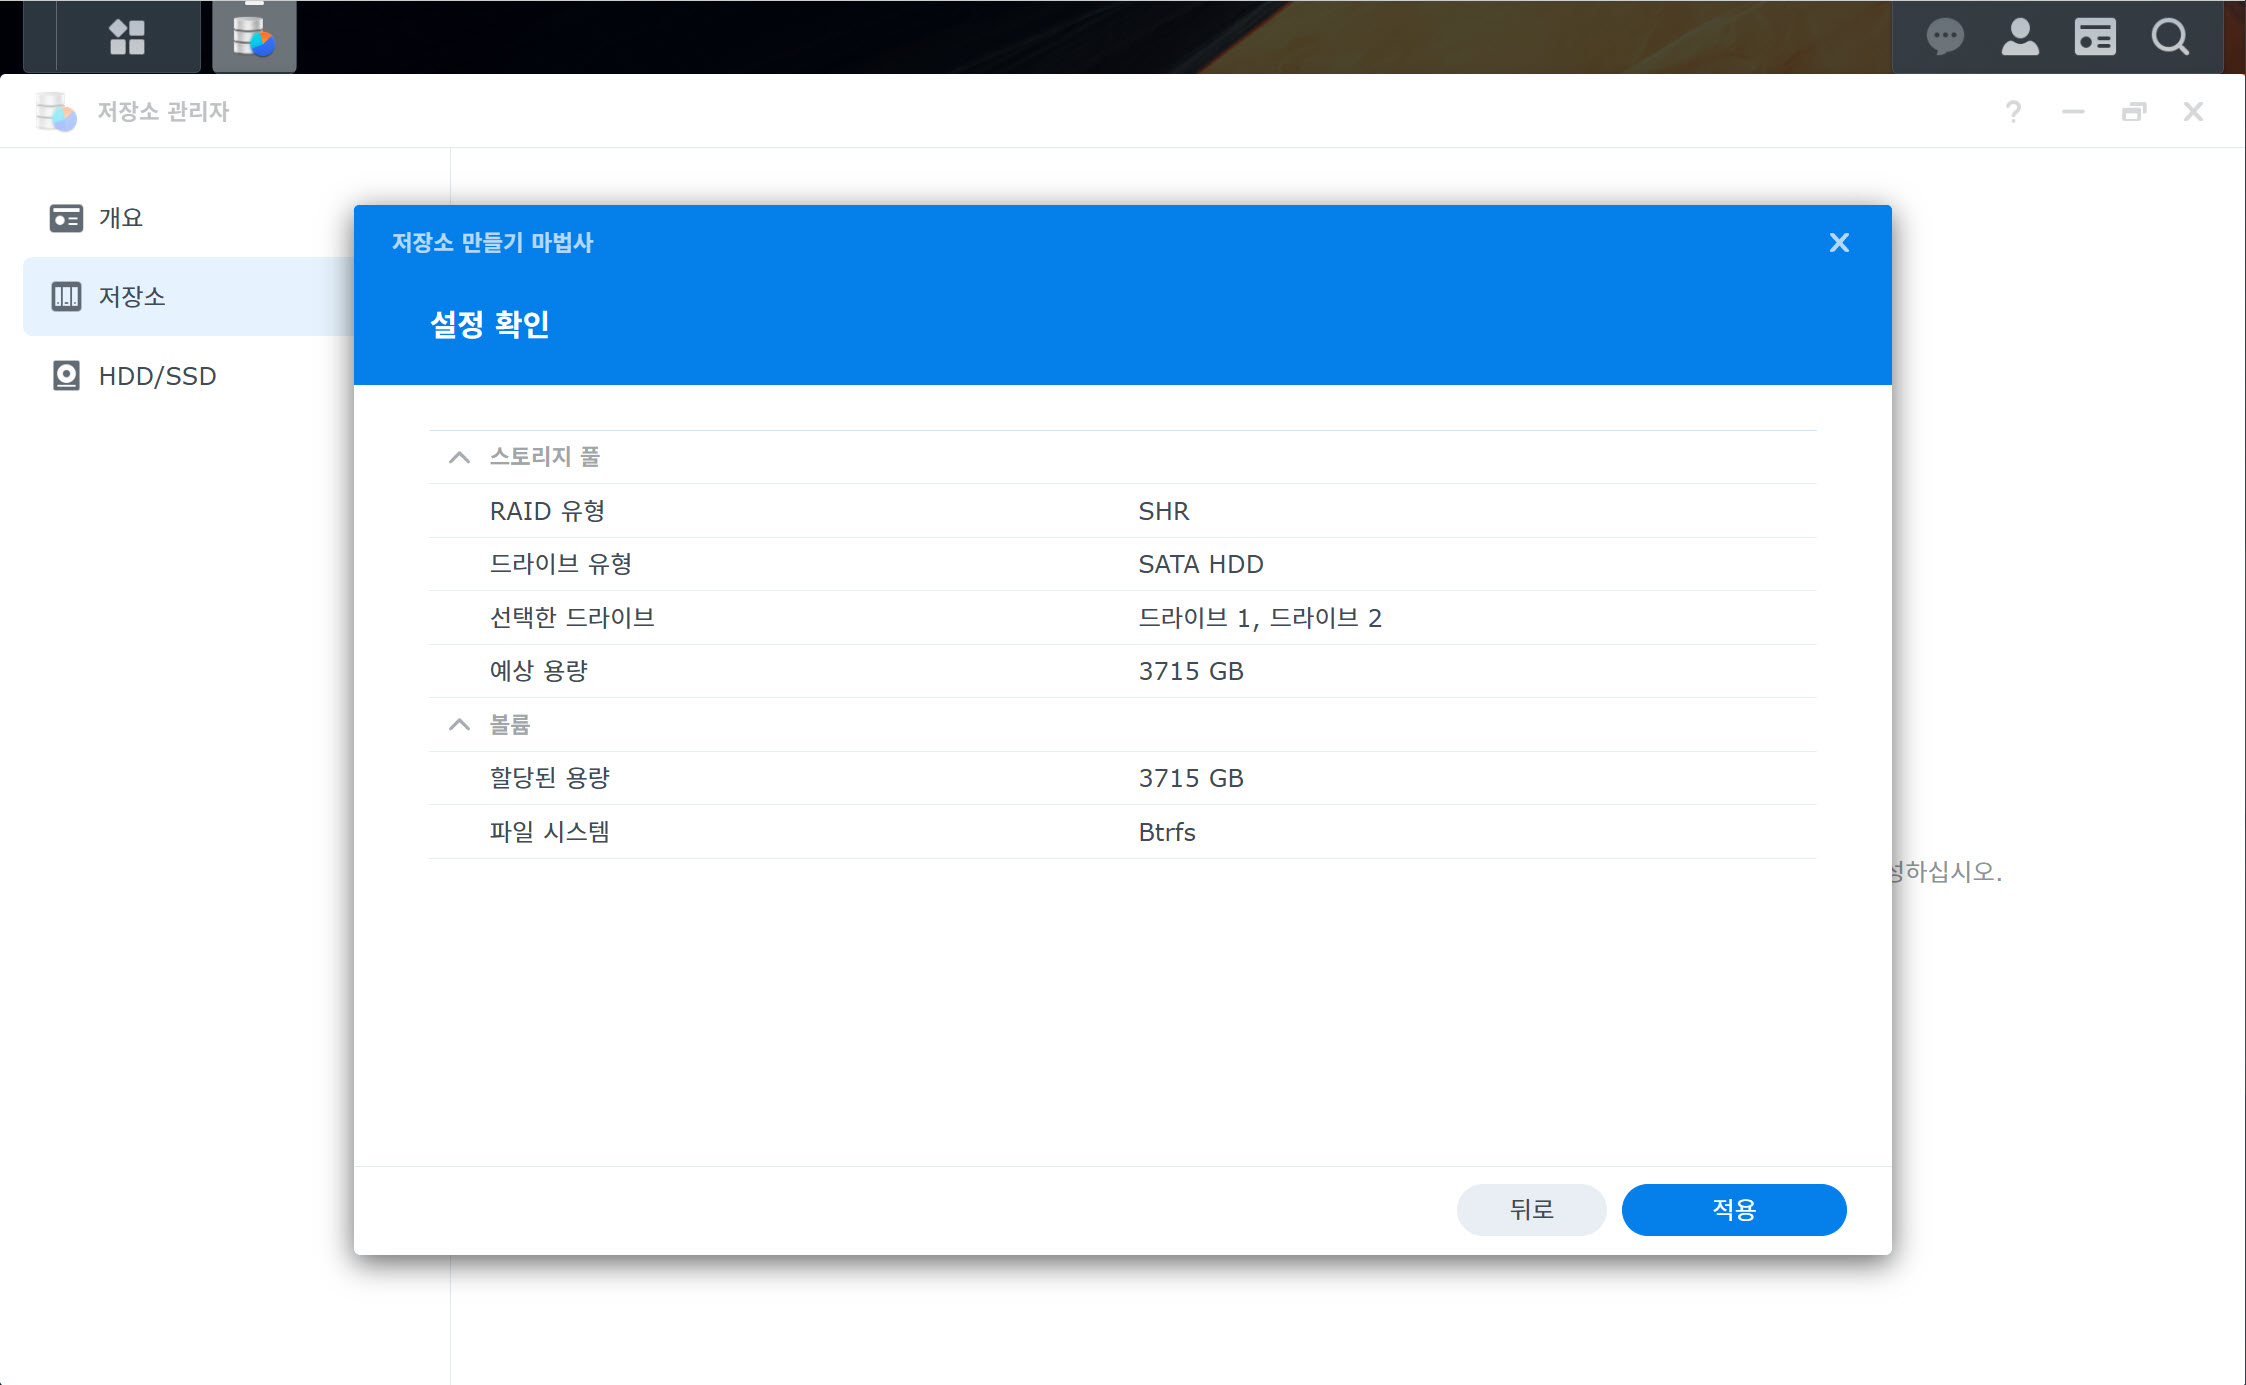2246x1385 pixels.
Task: Switch to the HDD/SSD sidebar tab
Action: [x=157, y=376]
